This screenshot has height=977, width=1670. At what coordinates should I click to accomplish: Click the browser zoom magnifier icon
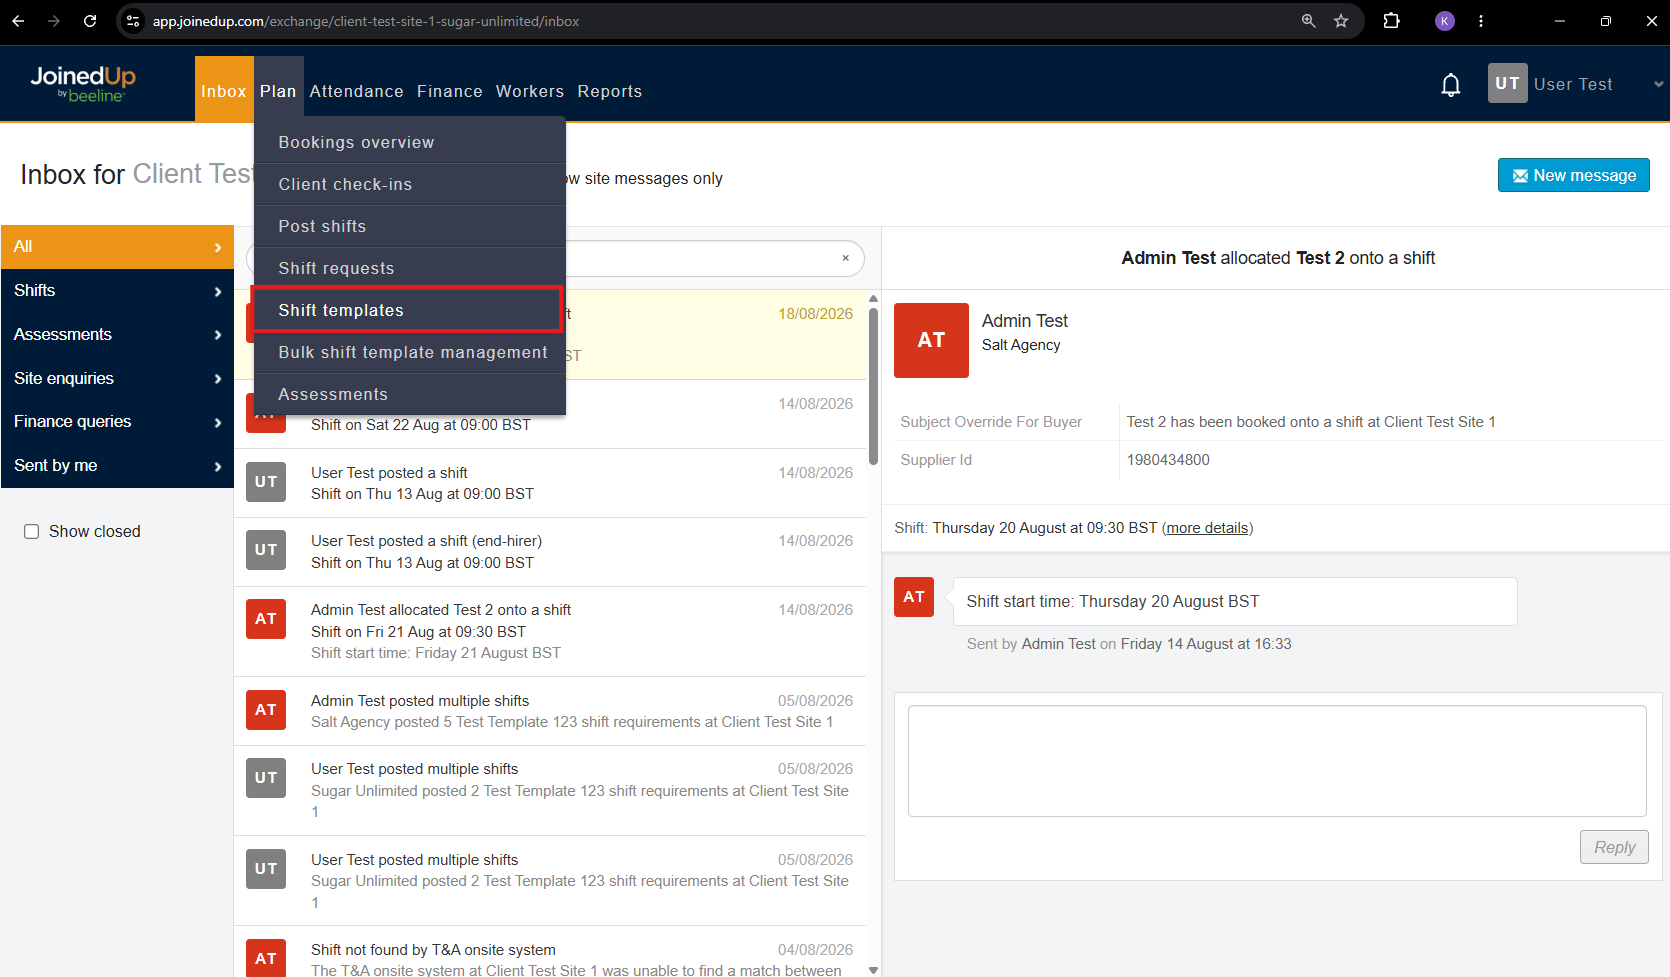1308,21
